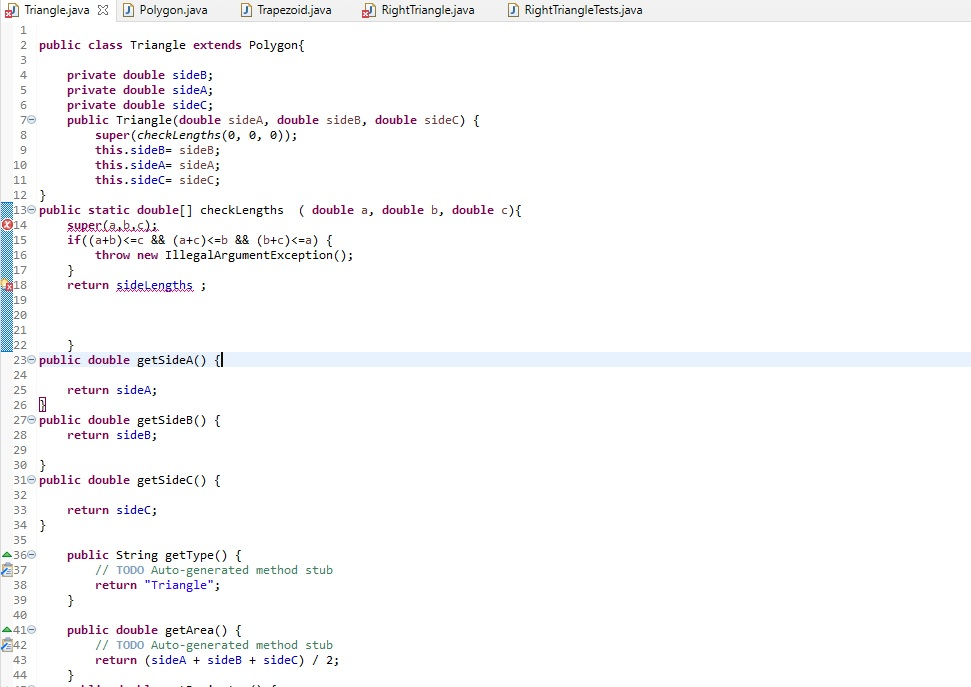Click the task marker icon on line 37
The image size is (971, 687).
[5, 570]
